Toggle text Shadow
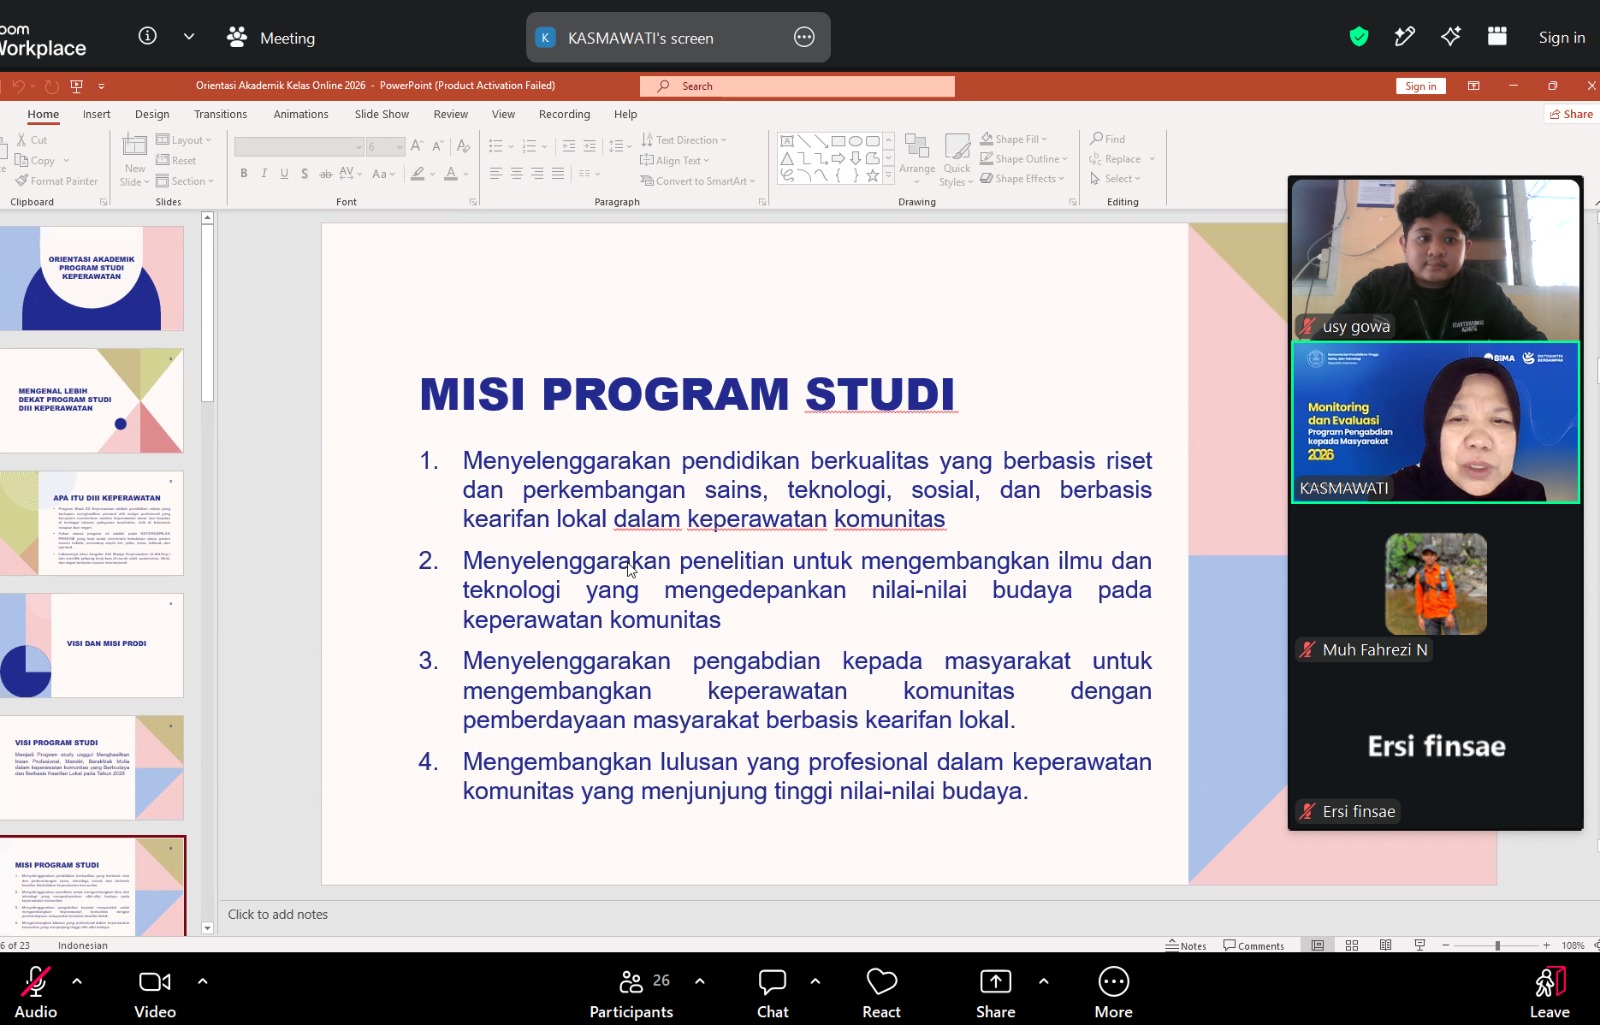Image resolution: width=1600 pixels, height=1025 pixels. pos(305,173)
